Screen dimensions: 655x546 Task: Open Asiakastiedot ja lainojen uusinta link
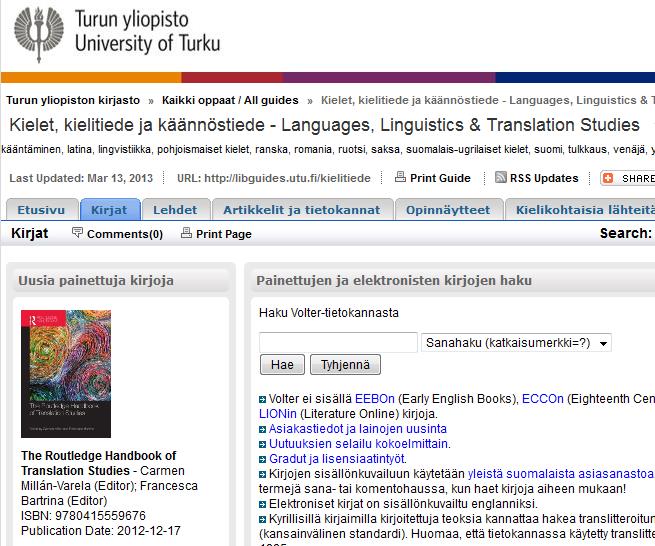(x=358, y=429)
